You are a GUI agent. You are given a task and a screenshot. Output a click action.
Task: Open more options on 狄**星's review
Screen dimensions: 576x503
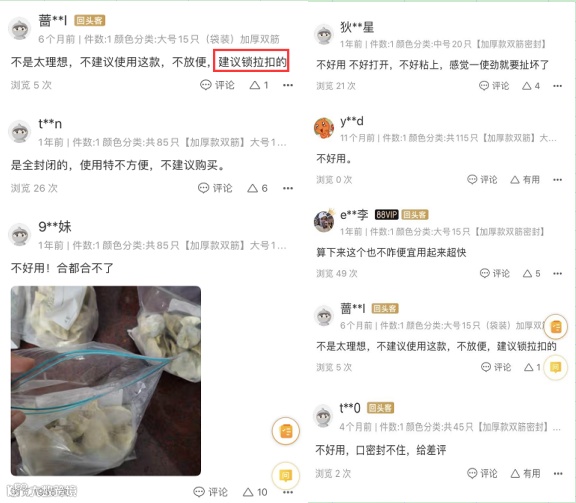coord(557,86)
